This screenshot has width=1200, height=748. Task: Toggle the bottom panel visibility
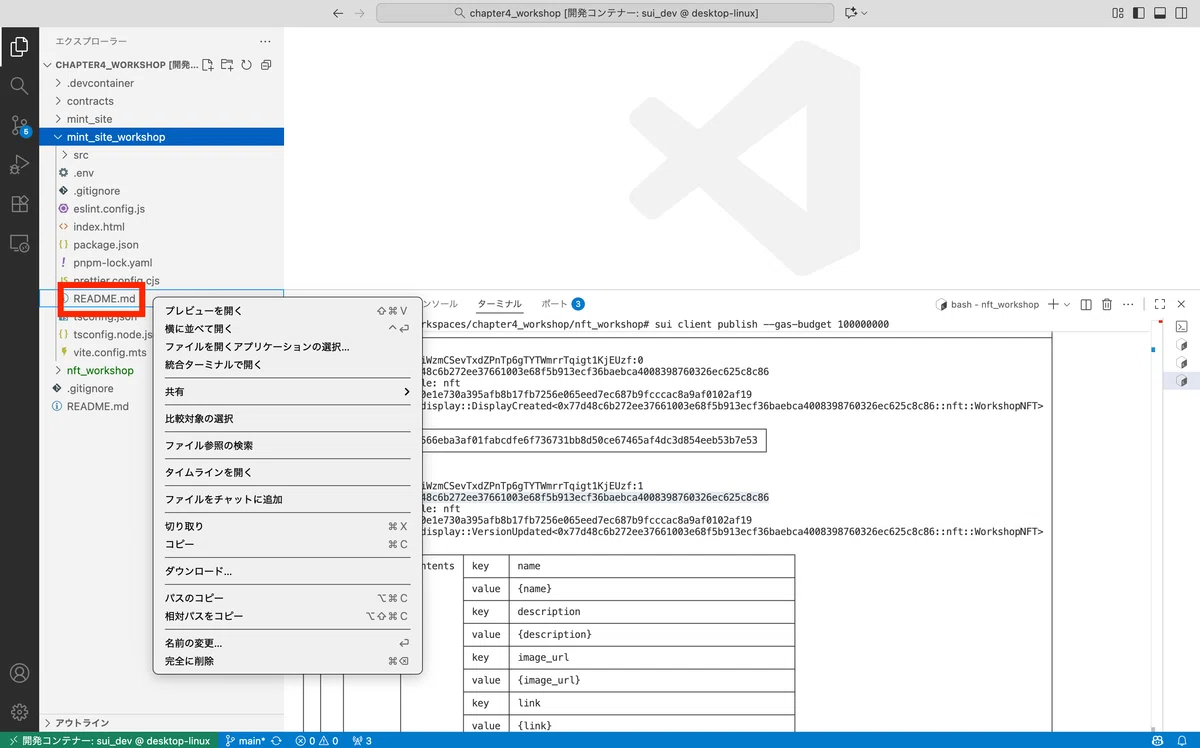click(x=1159, y=13)
